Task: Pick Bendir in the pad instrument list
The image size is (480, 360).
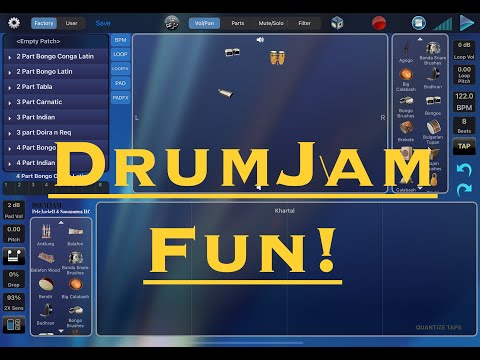Action: (x=46, y=288)
